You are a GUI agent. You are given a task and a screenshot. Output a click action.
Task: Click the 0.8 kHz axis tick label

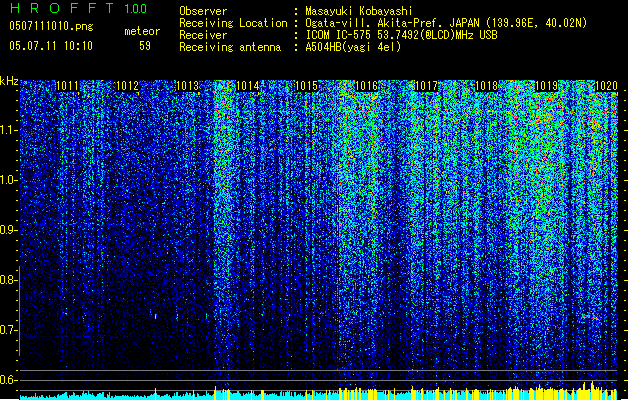(9, 280)
